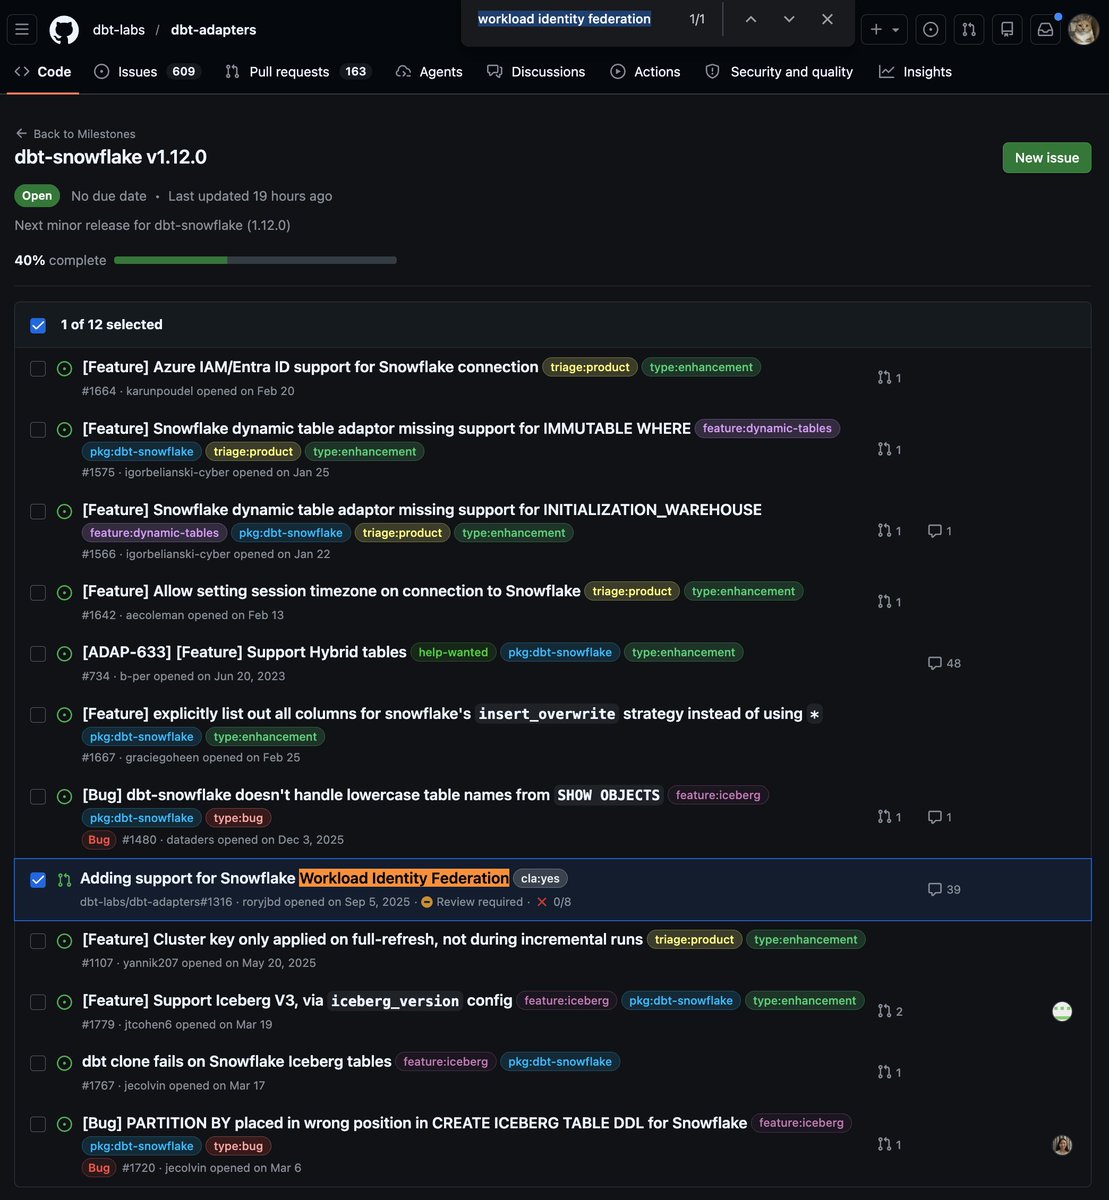The image size is (1109, 1200).
Task: Open linked pull request icon on Azure issue
Action: pos(889,378)
